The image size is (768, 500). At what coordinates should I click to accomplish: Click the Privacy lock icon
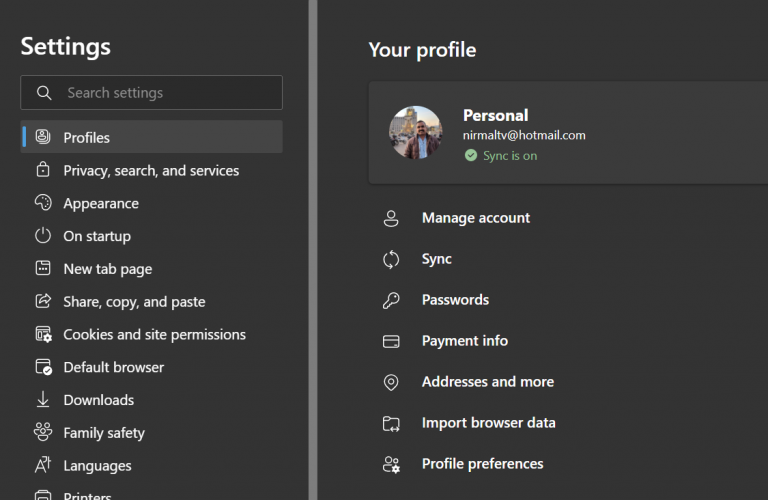43,170
